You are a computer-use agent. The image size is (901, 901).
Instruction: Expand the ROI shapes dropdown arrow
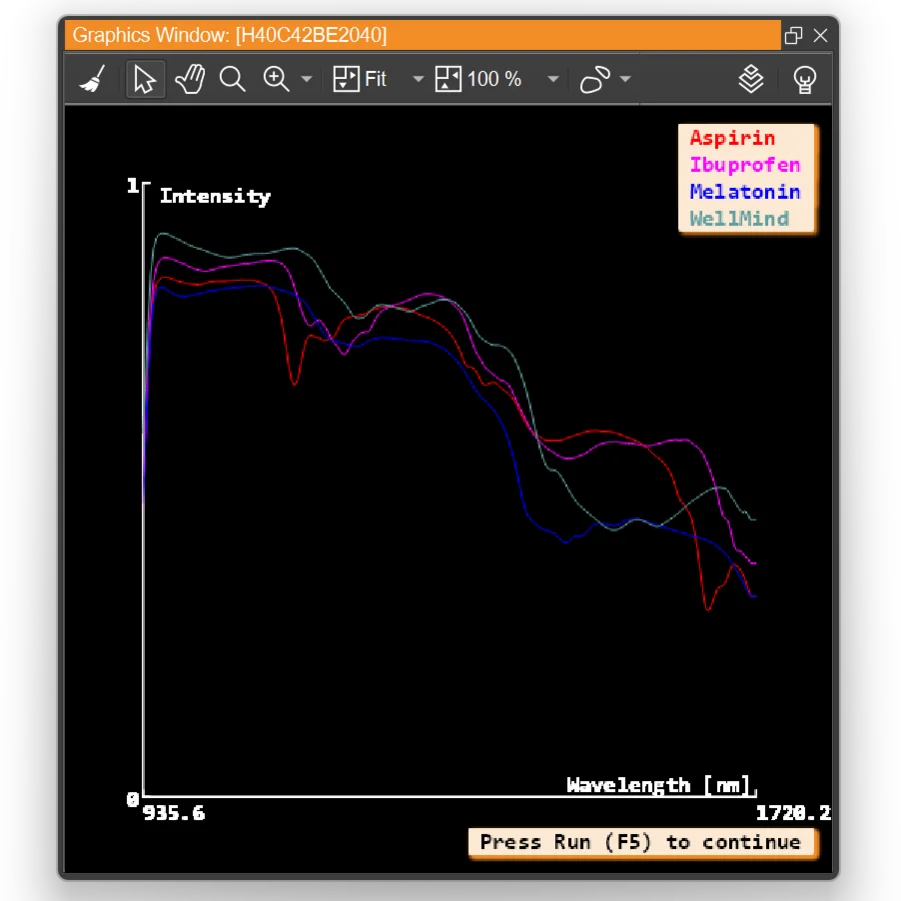click(626, 79)
